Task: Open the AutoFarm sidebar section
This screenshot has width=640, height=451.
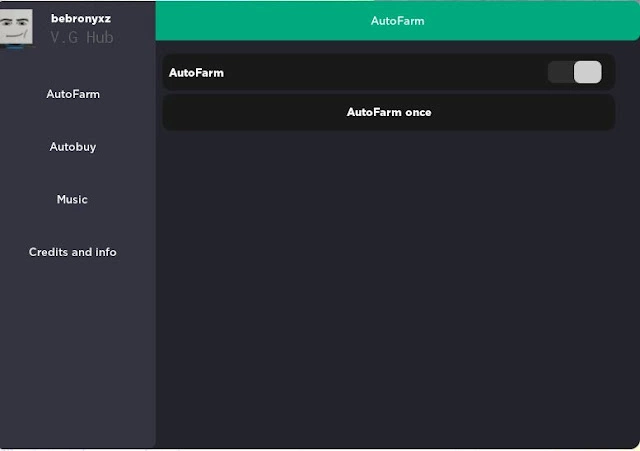Action: (73, 94)
